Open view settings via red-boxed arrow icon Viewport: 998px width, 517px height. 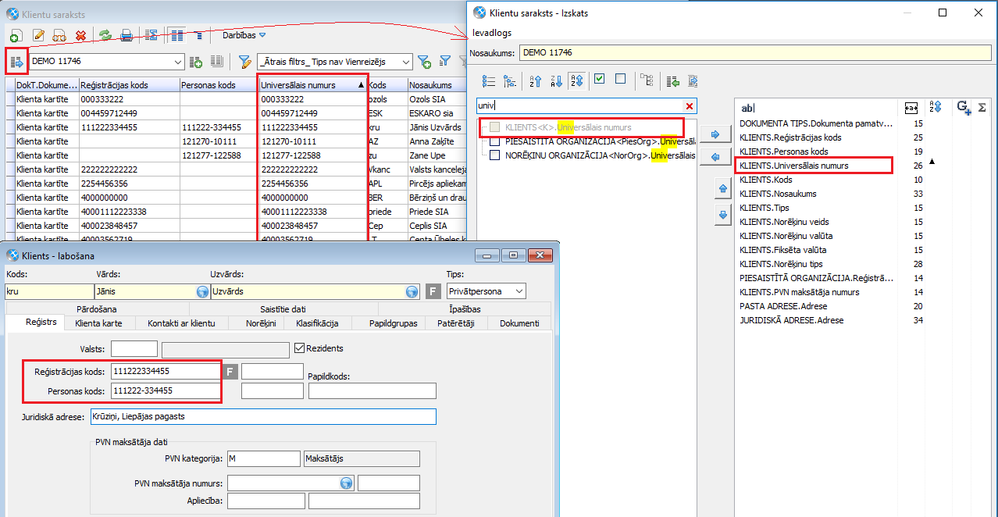(17, 62)
